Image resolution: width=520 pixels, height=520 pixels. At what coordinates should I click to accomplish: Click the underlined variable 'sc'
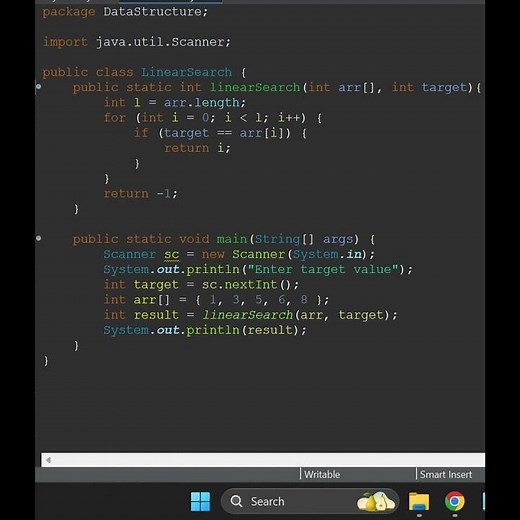click(x=172, y=255)
